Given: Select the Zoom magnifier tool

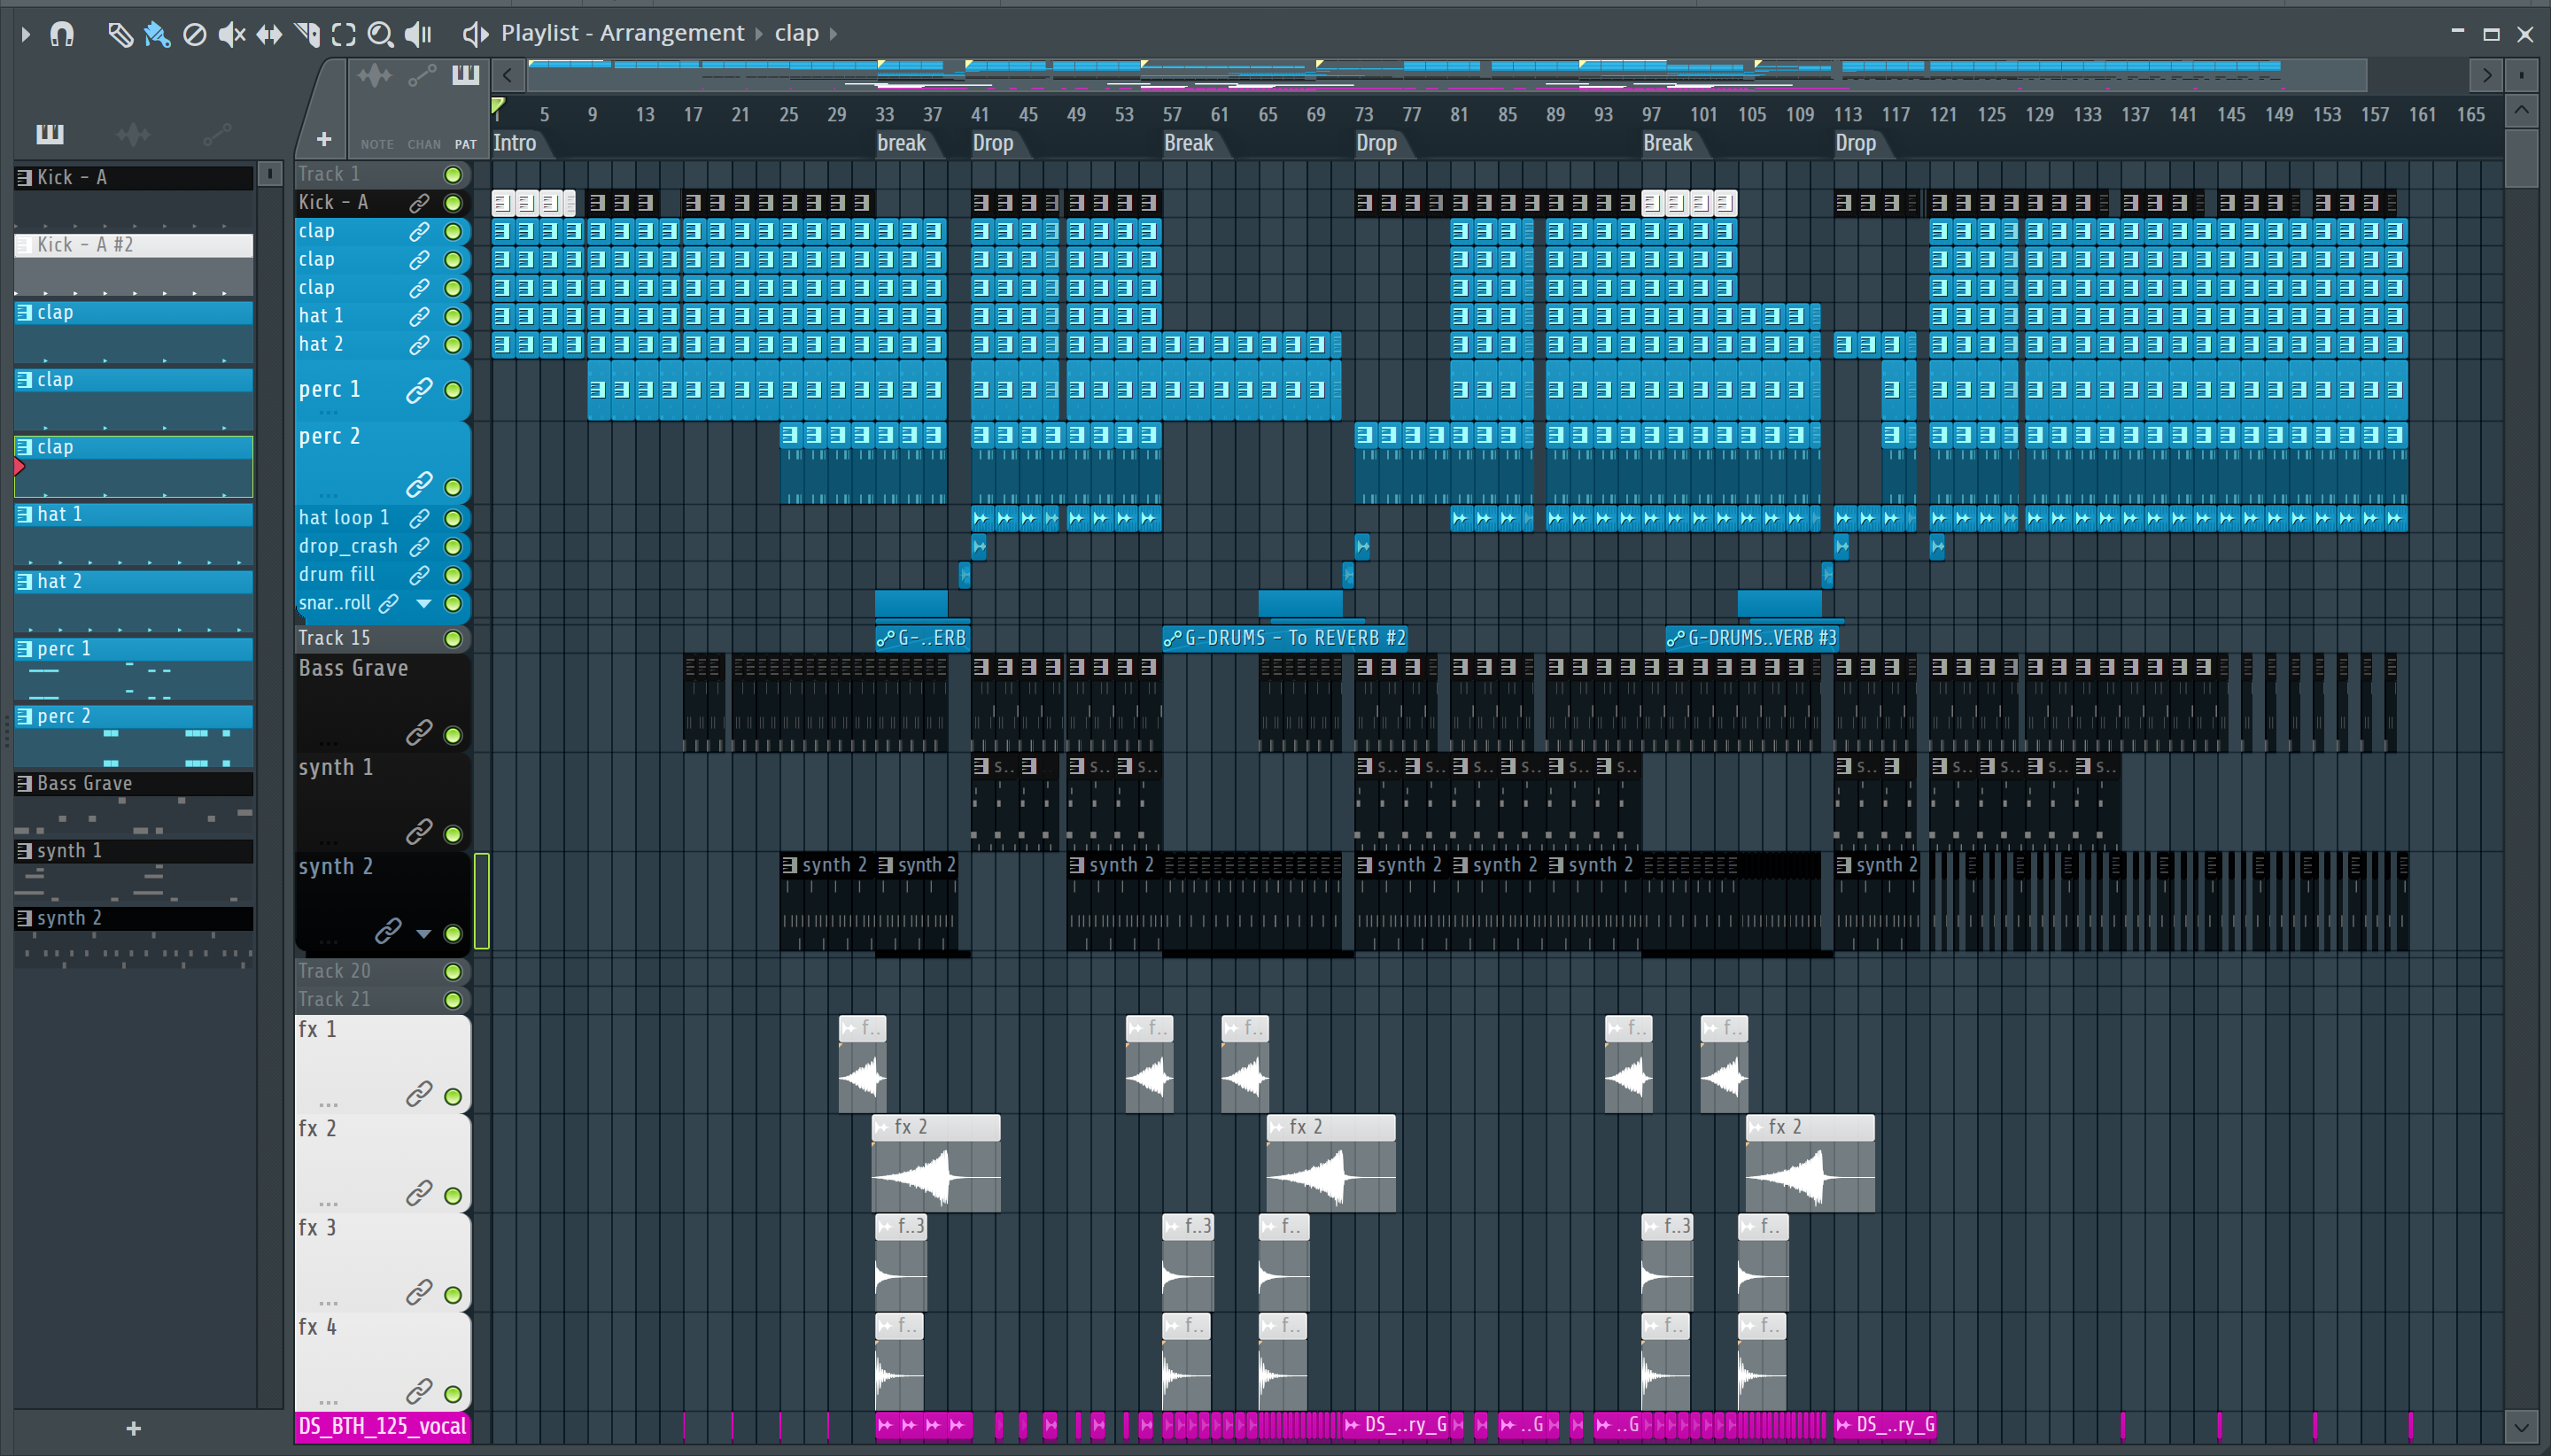Looking at the screenshot, I should 380,34.
